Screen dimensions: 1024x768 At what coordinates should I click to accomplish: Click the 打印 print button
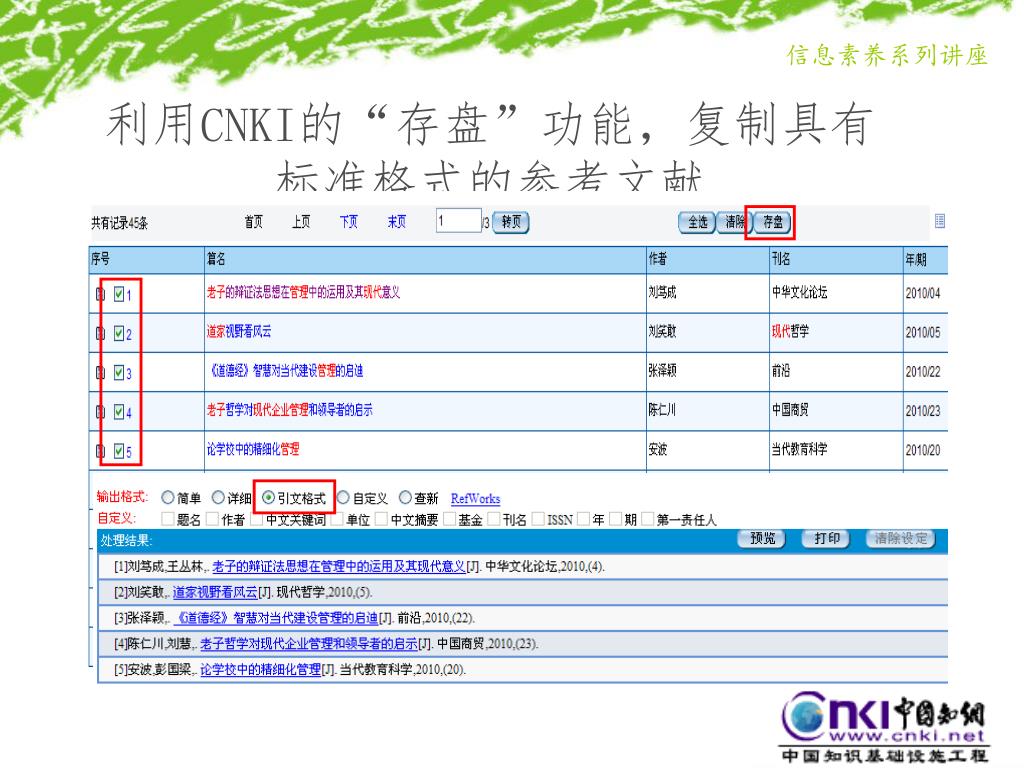825,539
